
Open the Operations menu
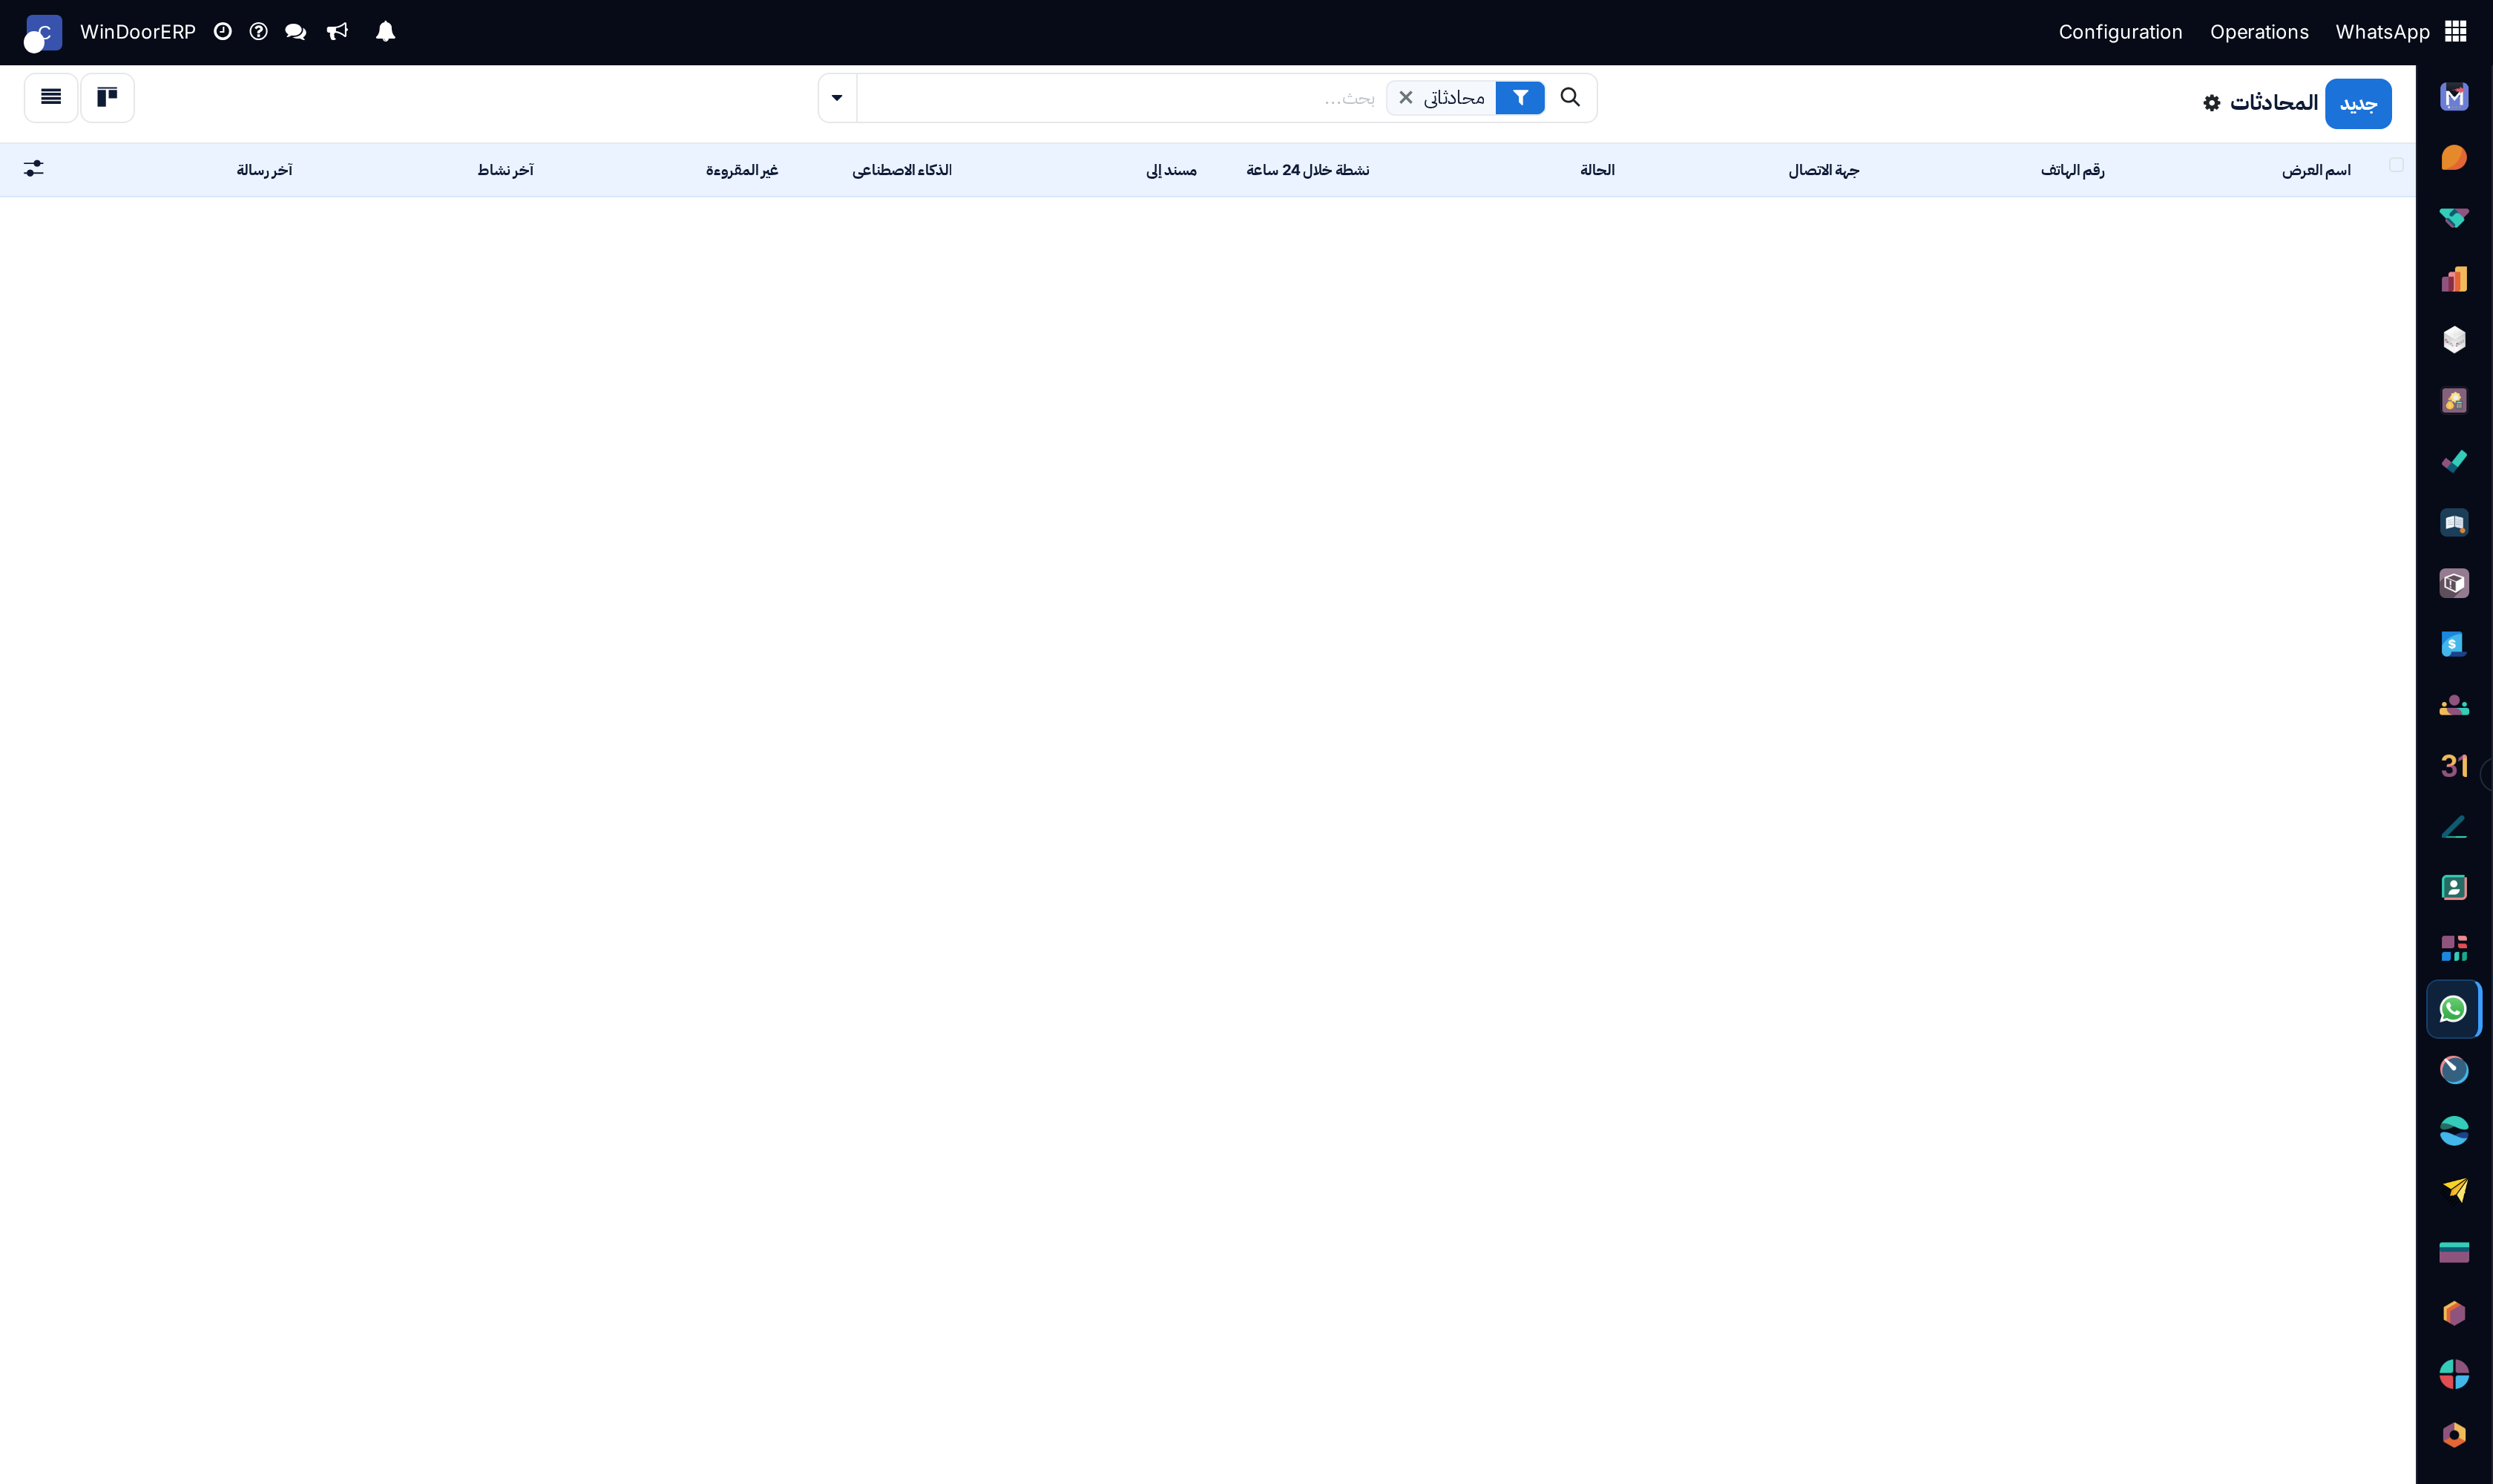click(2259, 32)
